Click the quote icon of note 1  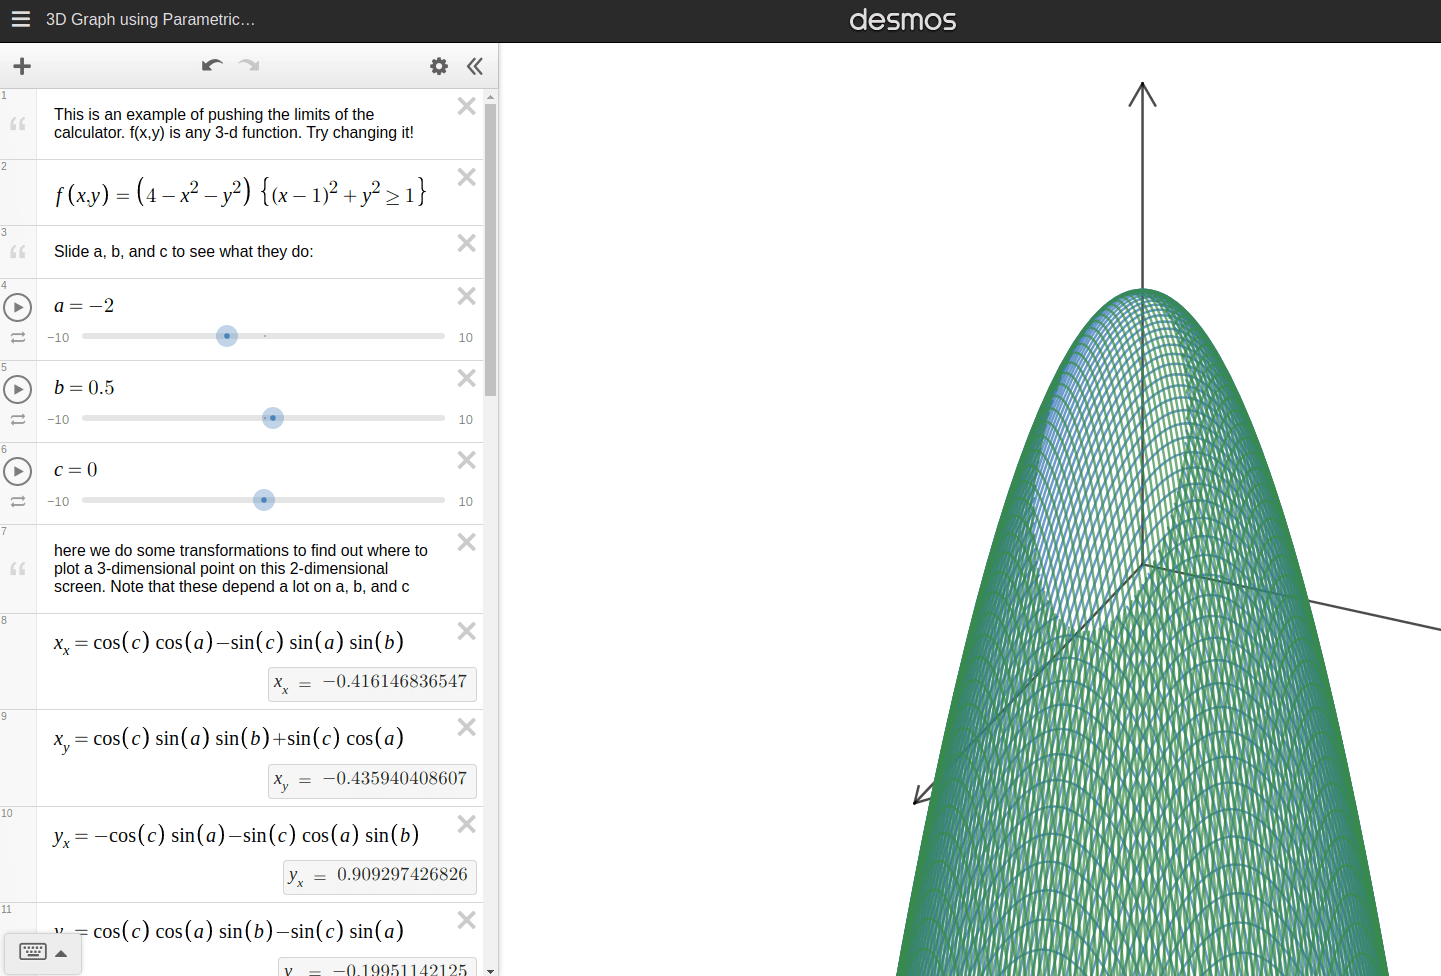[x=18, y=124]
